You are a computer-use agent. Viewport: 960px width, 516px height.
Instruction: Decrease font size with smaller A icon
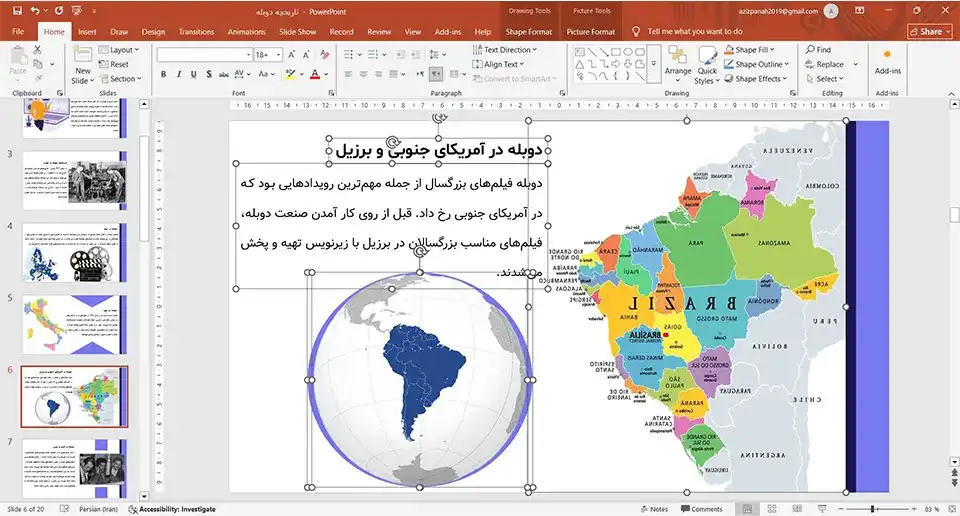(306, 54)
